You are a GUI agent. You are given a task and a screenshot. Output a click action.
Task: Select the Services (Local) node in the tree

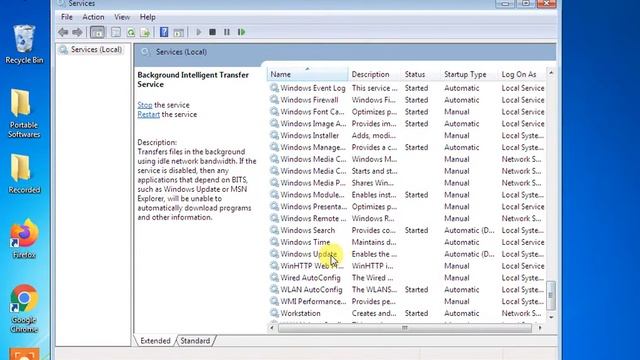[x=91, y=49]
